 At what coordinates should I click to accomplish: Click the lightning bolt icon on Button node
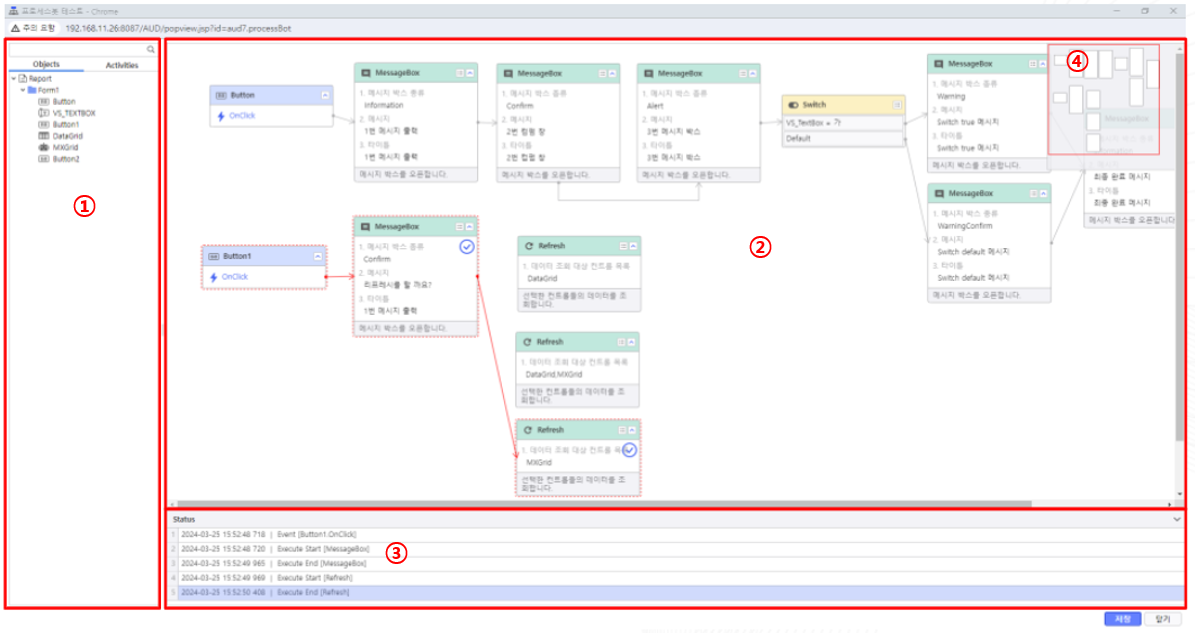coord(221,116)
